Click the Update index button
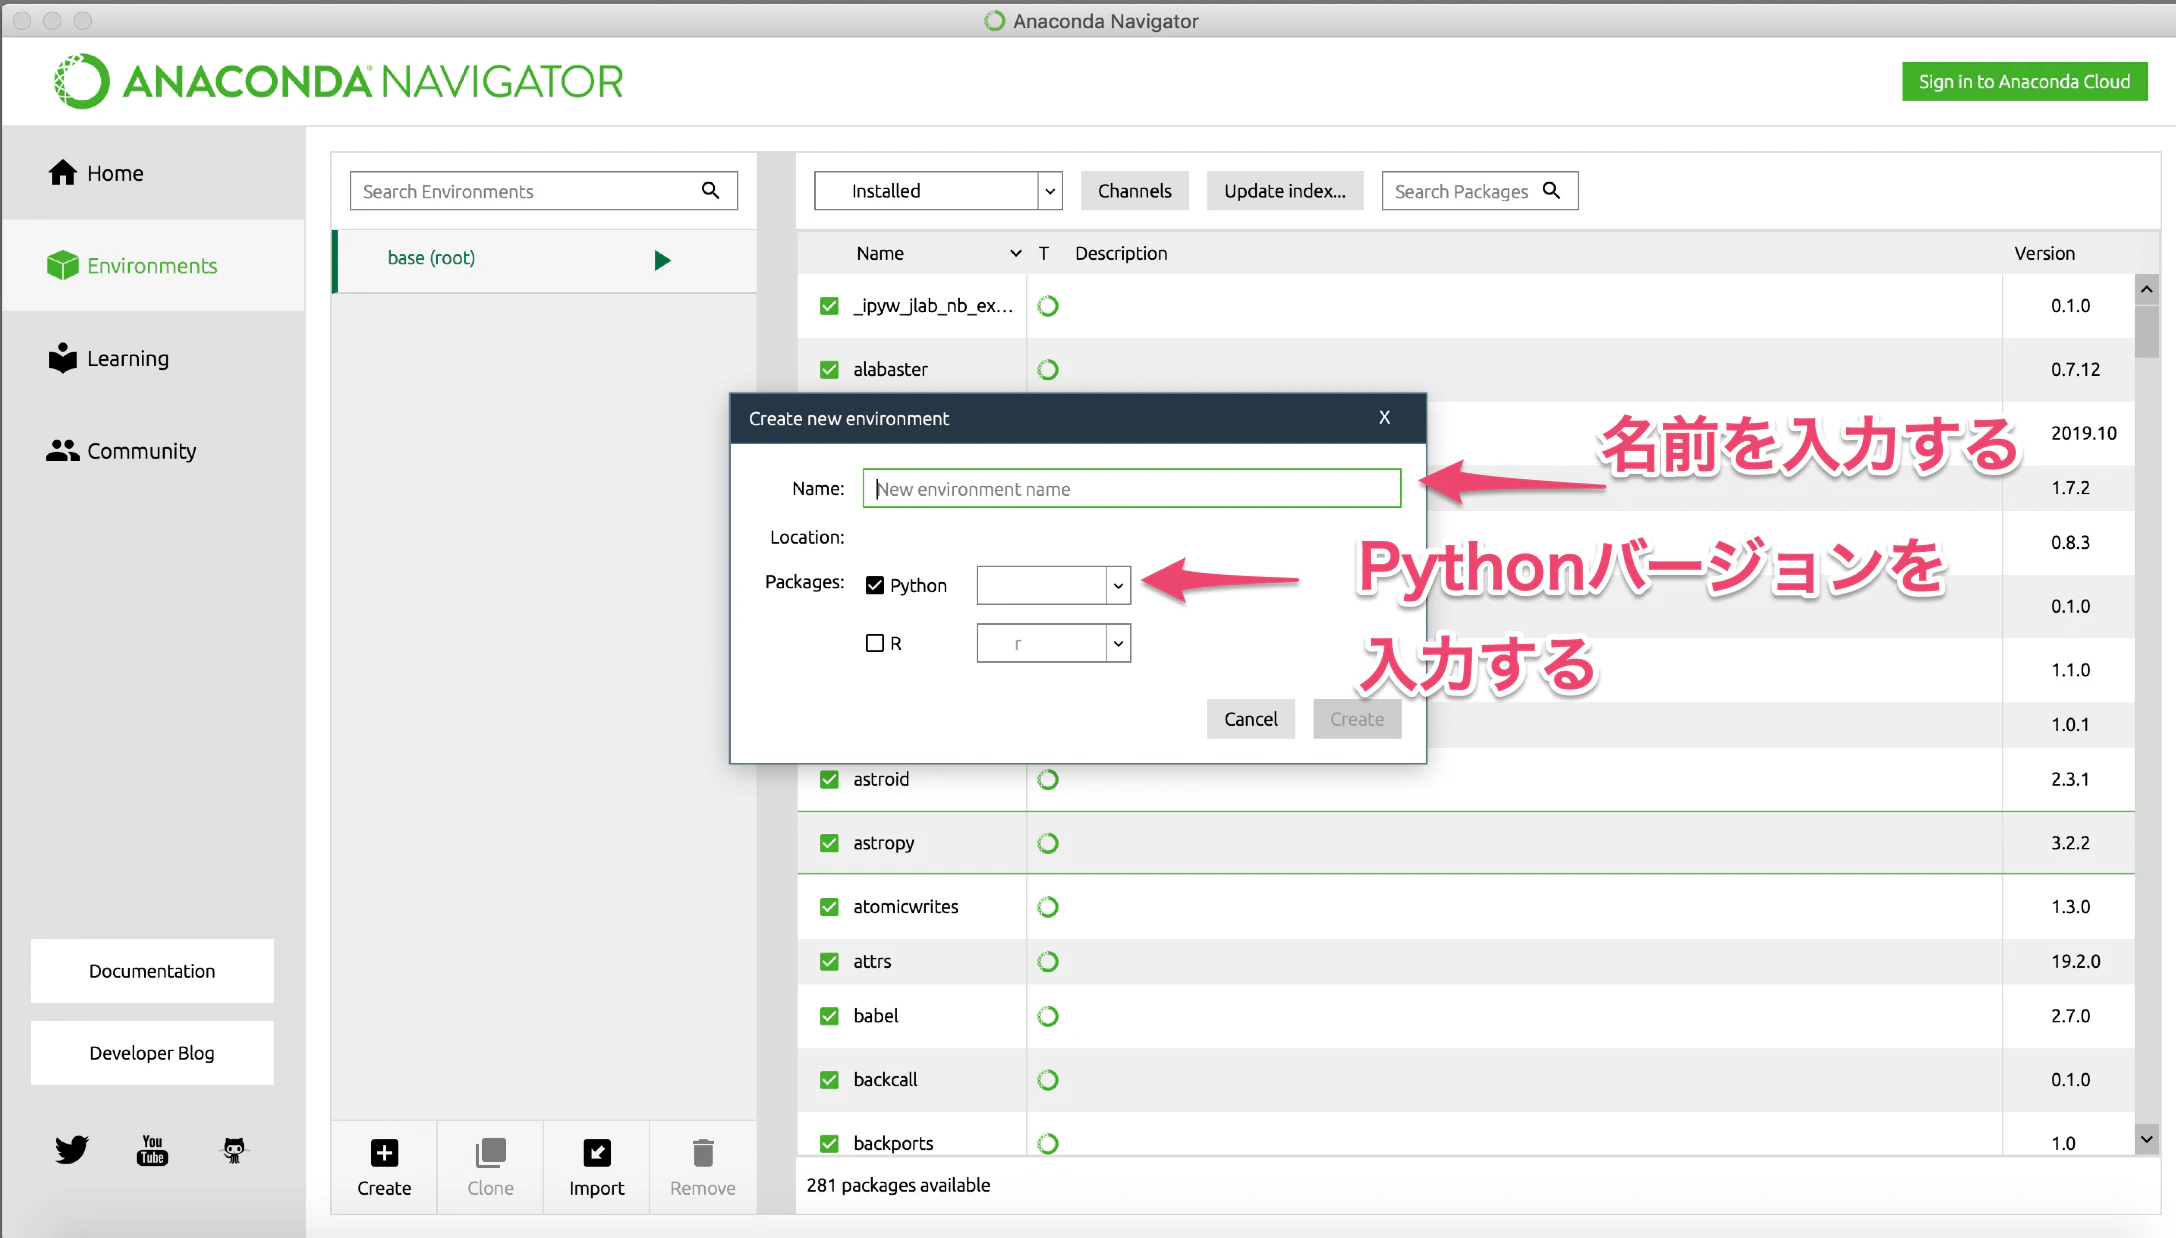 coord(1285,191)
